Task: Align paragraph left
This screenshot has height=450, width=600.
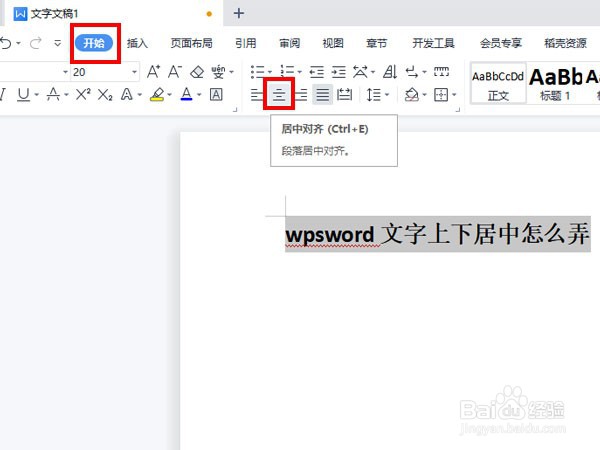Action: pyautogui.click(x=257, y=95)
